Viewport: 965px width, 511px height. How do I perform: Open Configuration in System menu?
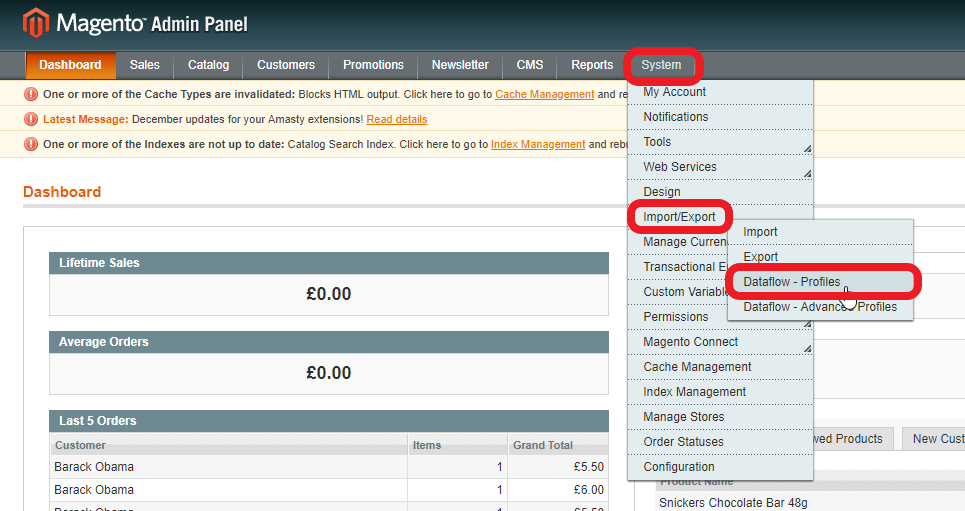tap(720, 467)
